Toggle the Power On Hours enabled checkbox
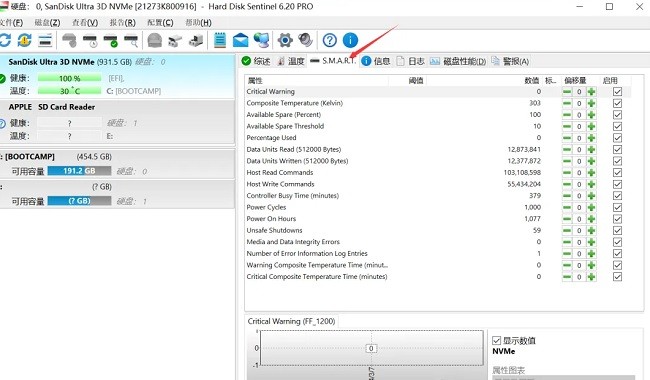 tap(617, 219)
